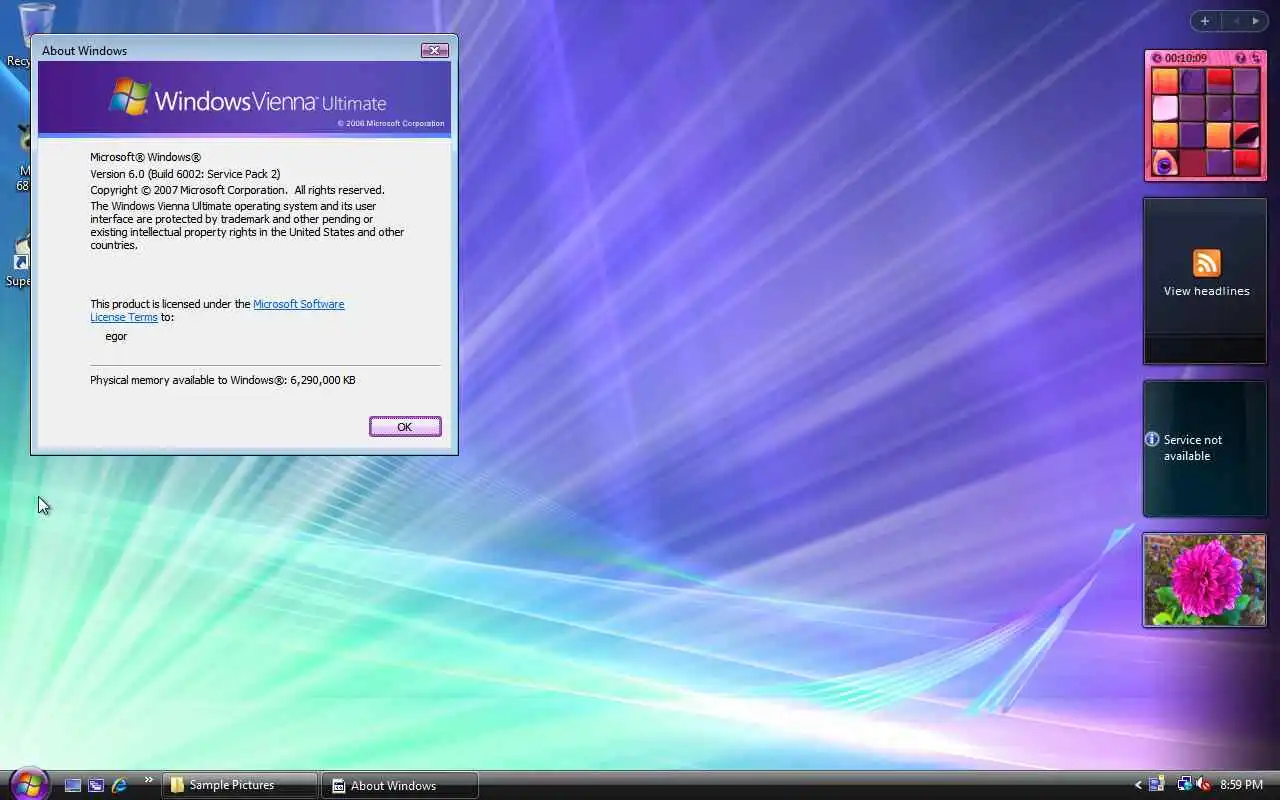Add a gadget with sidebar plus button
The image size is (1280, 800).
pos(1205,21)
